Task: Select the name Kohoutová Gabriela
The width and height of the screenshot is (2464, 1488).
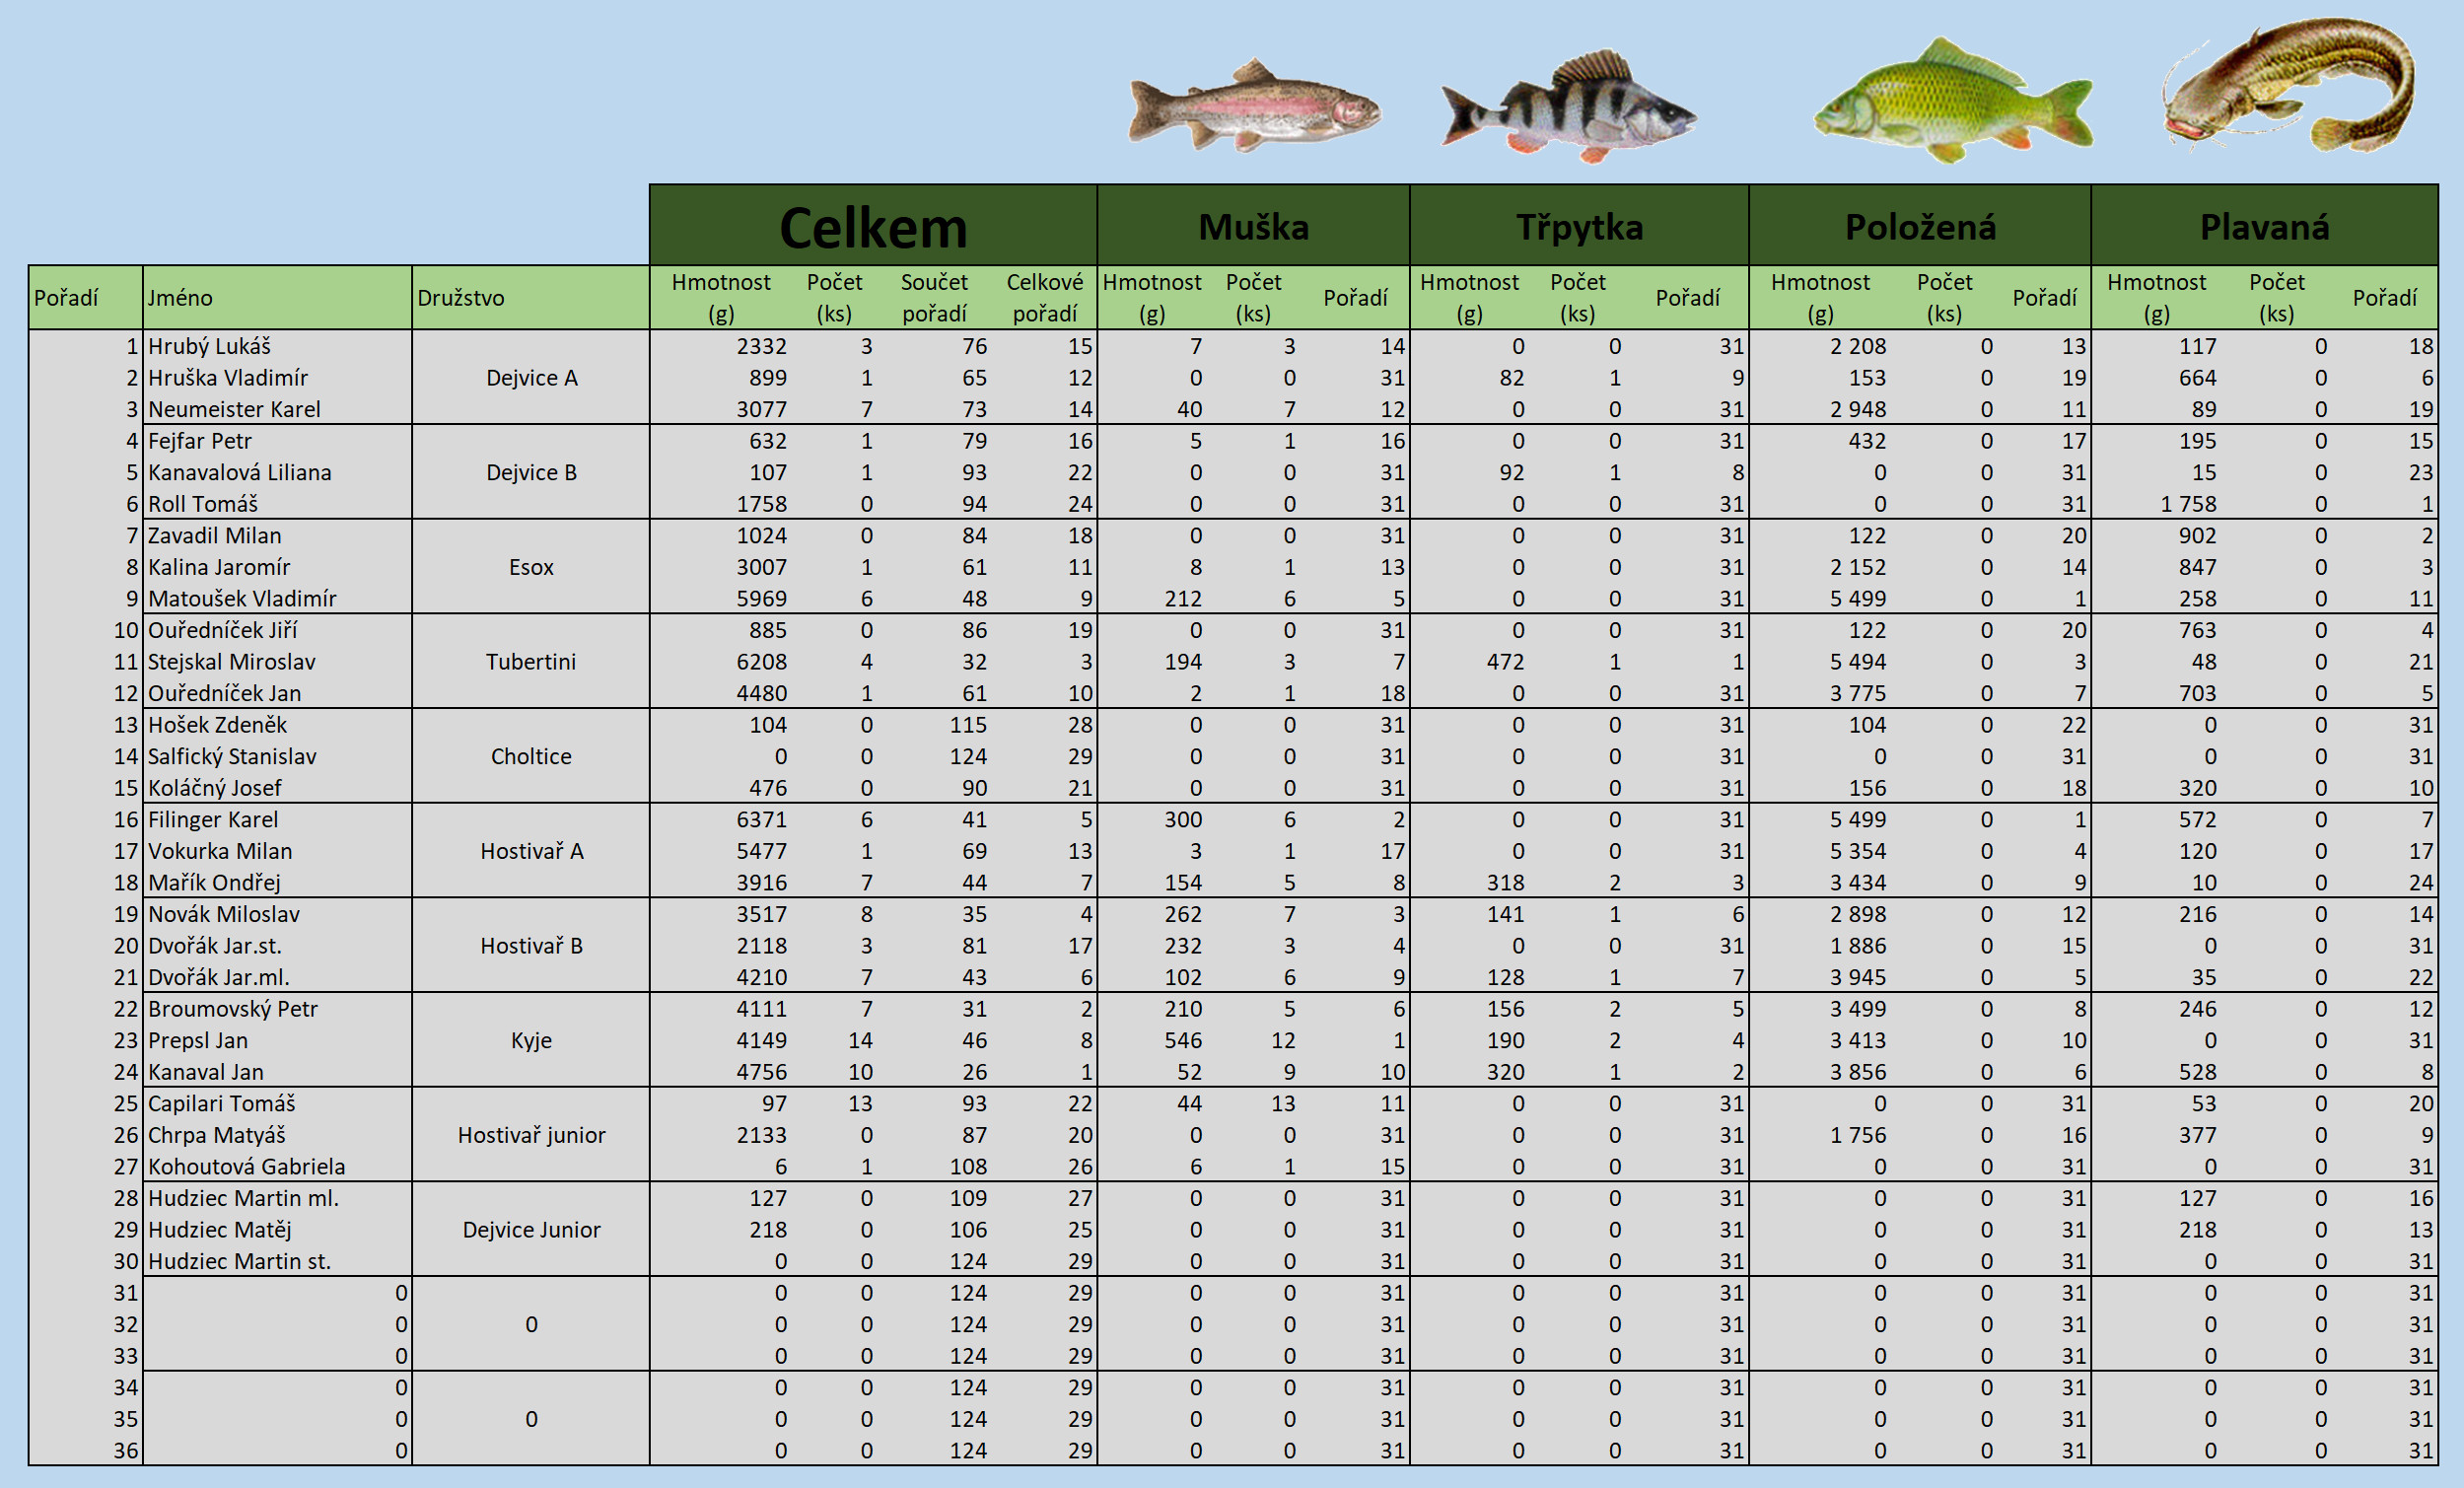Action: coord(247,1167)
